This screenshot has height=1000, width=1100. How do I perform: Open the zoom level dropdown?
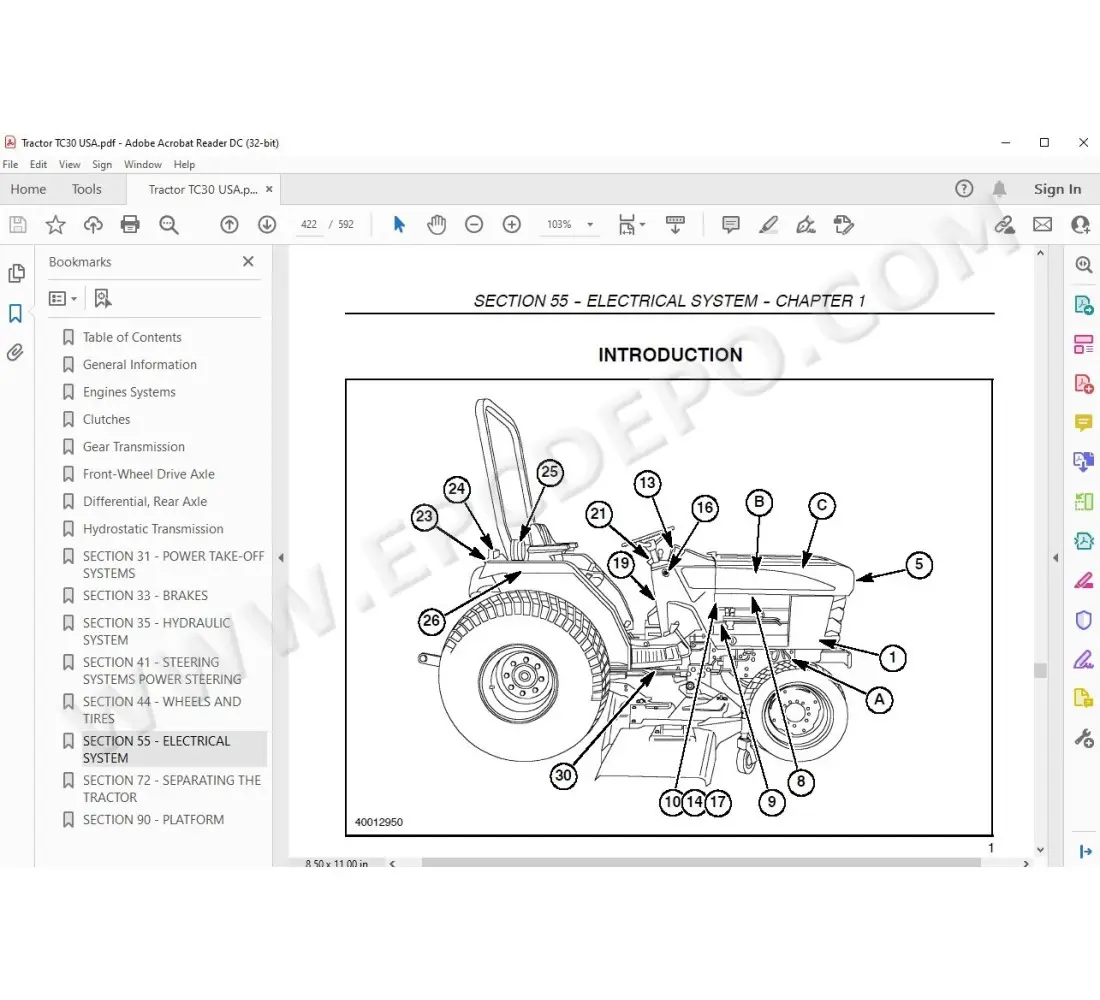589,224
